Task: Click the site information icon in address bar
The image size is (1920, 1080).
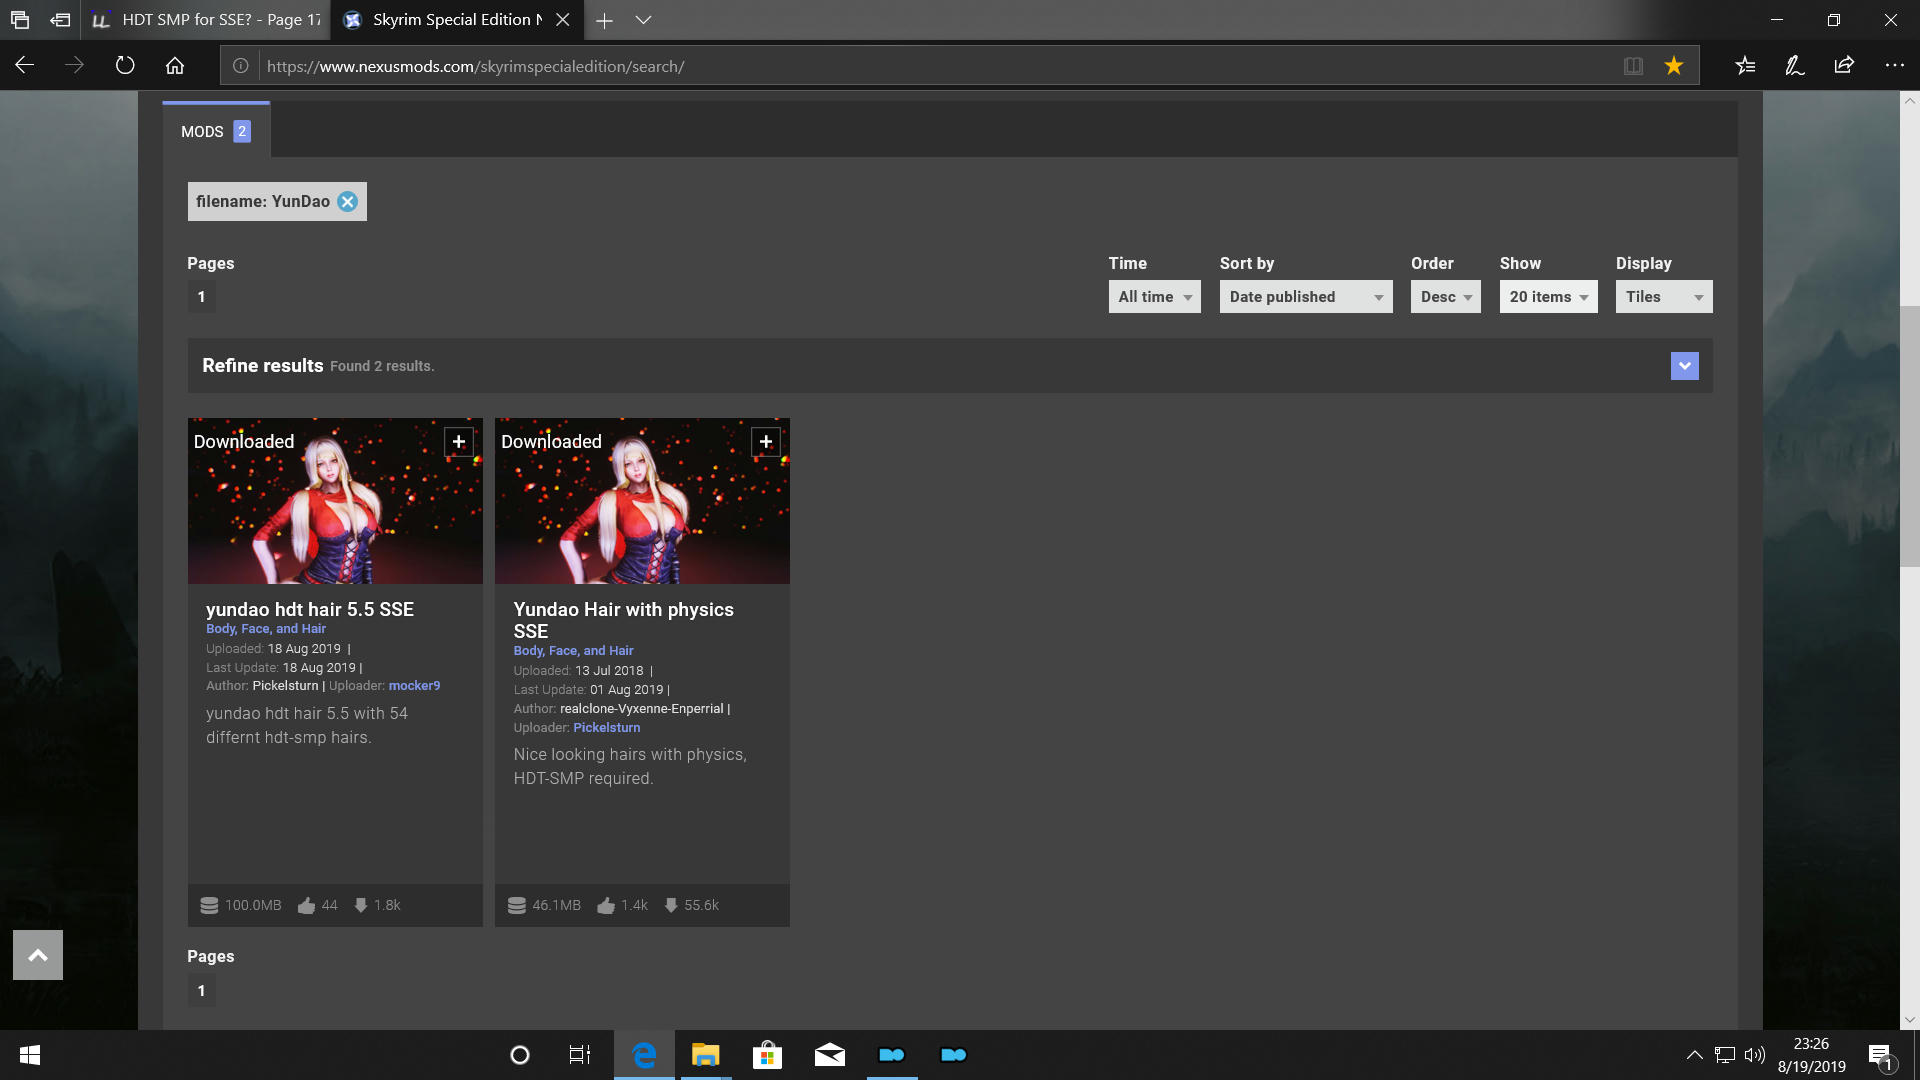Action: click(x=241, y=66)
